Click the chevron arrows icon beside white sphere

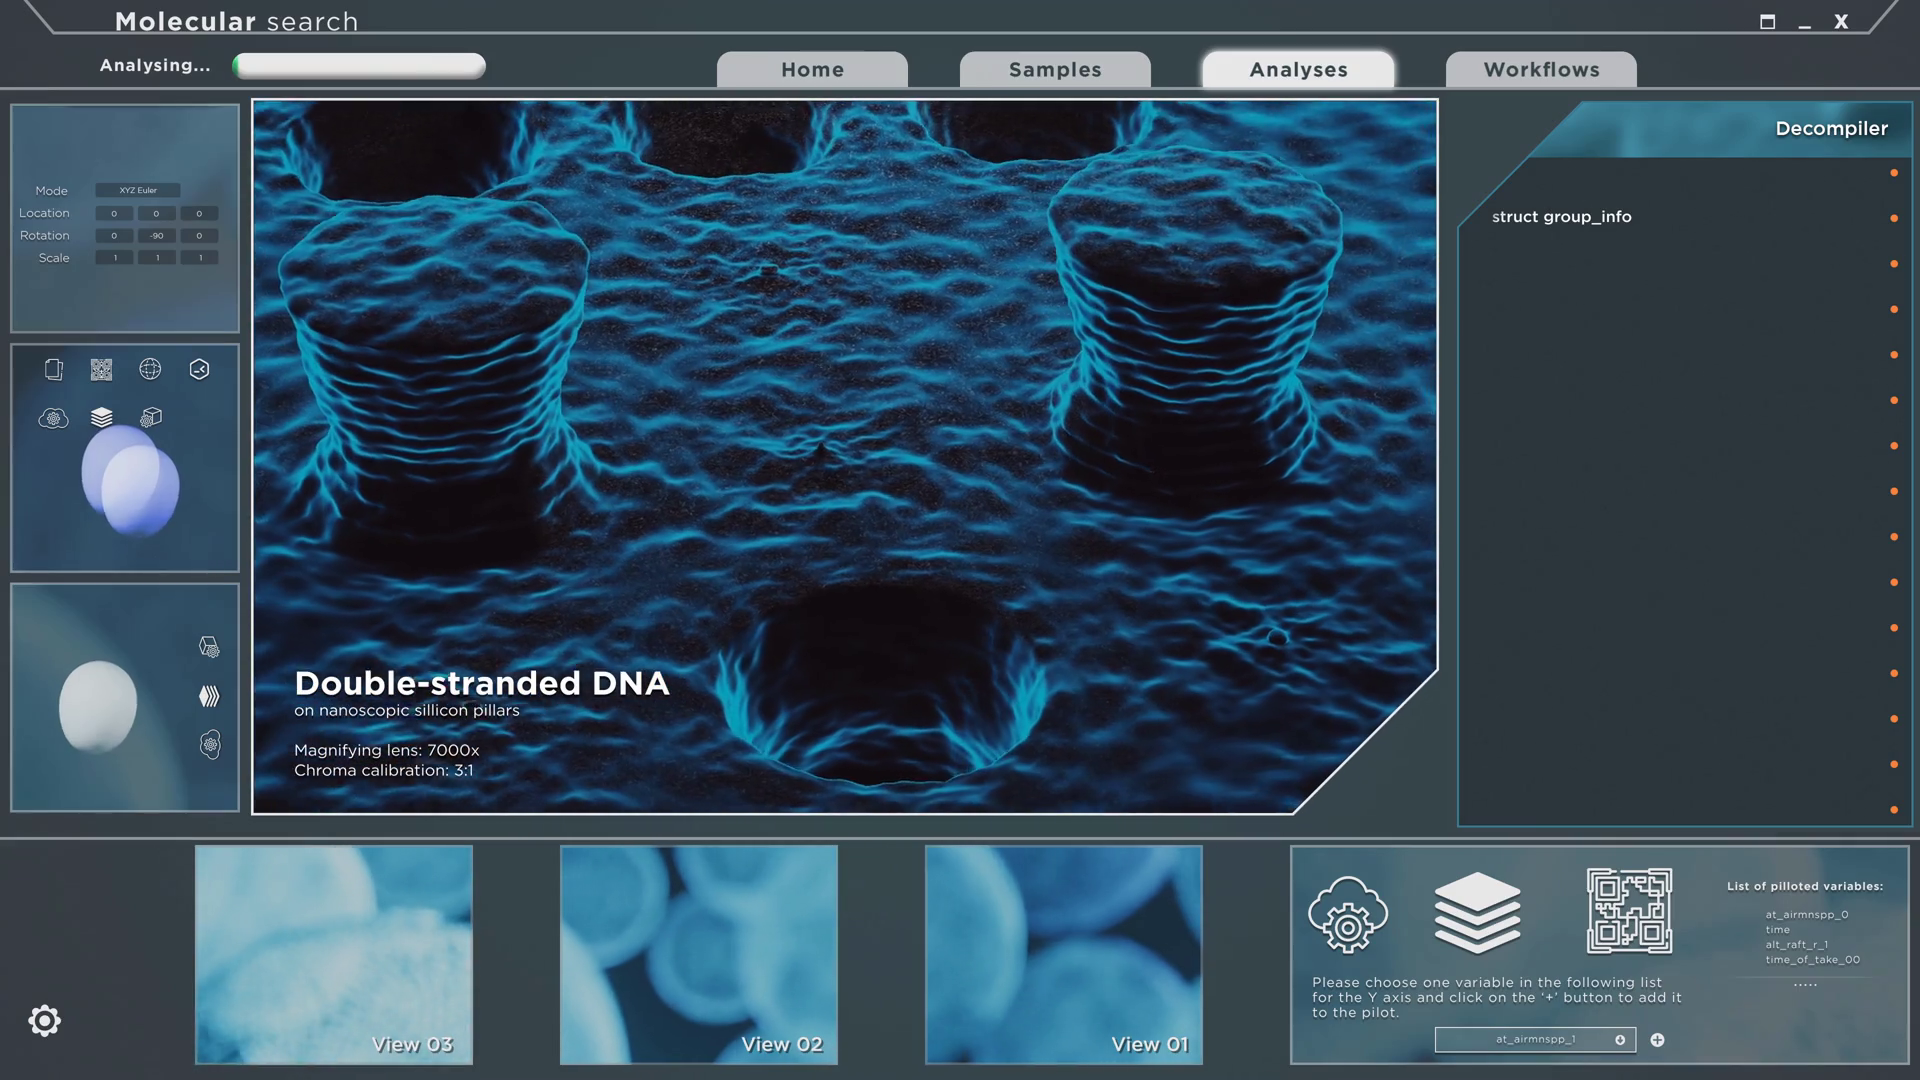tap(209, 696)
